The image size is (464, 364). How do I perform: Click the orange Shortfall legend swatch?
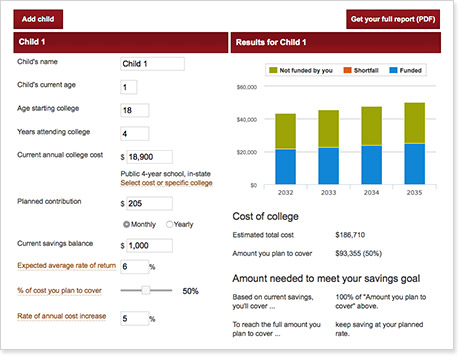coord(347,70)
